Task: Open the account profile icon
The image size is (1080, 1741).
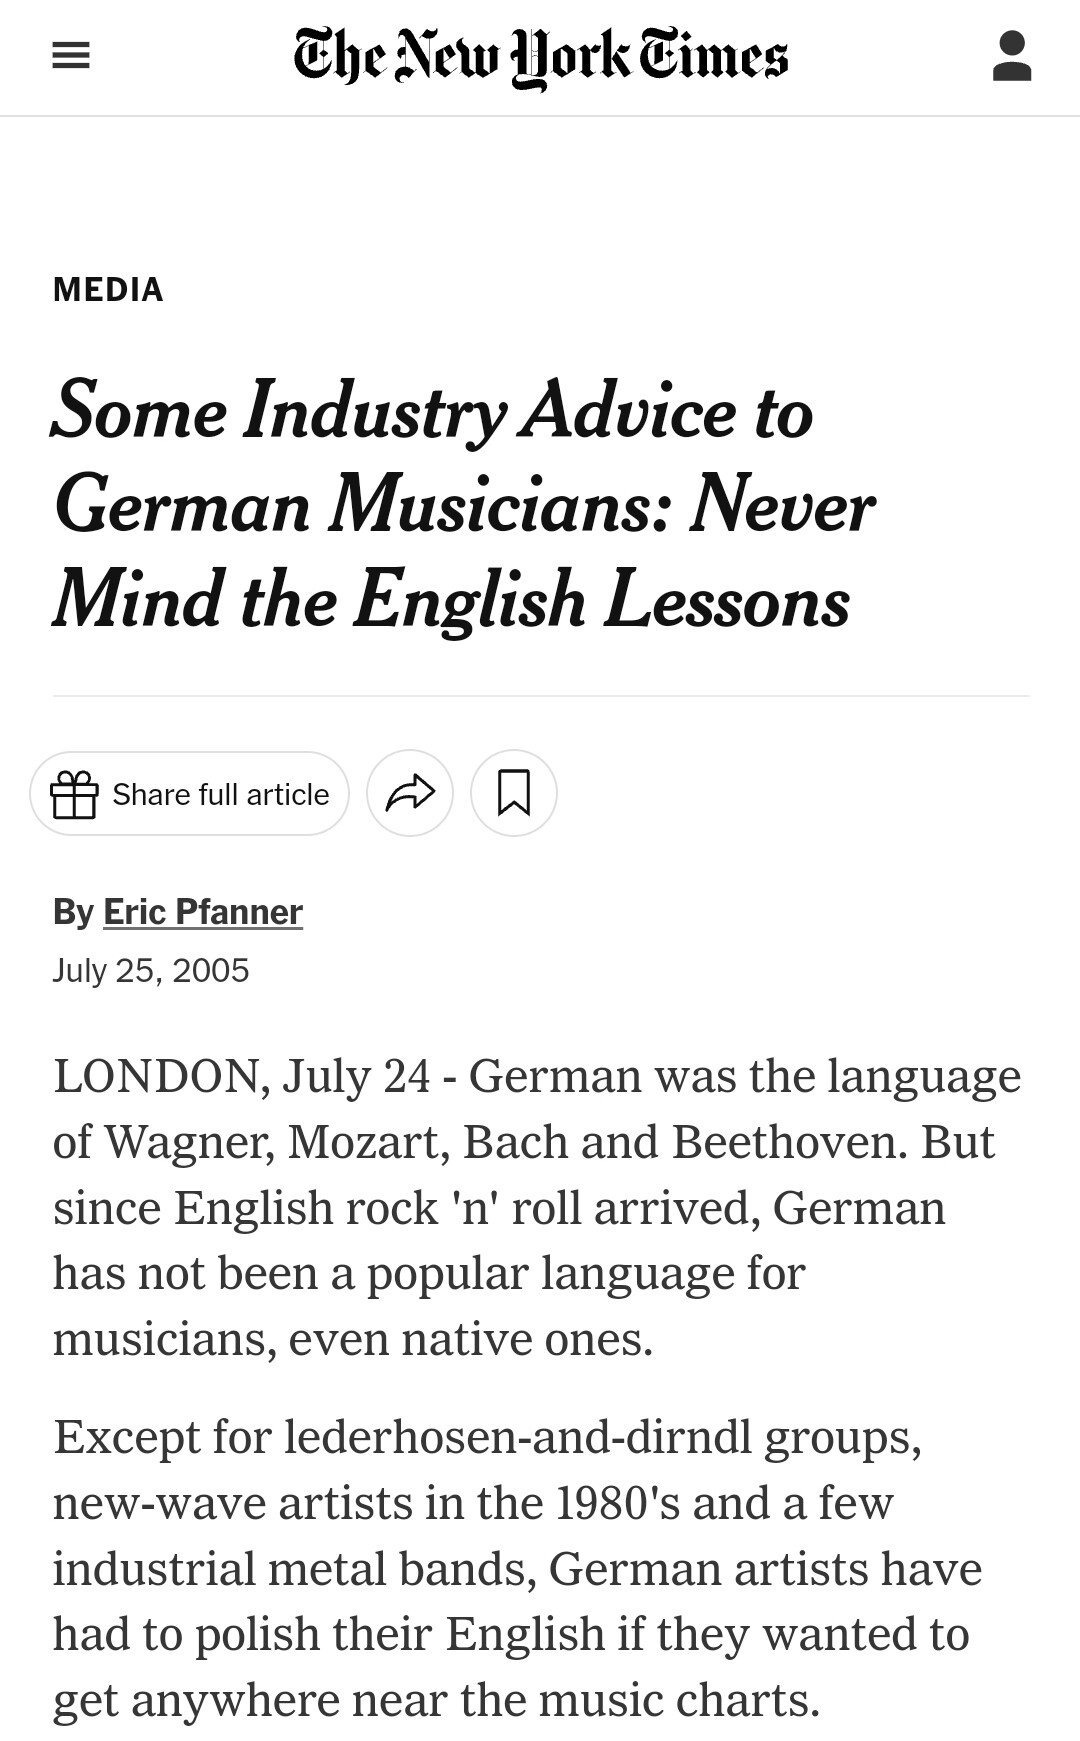Action: pyautogui.click(x=1011, y=57)
